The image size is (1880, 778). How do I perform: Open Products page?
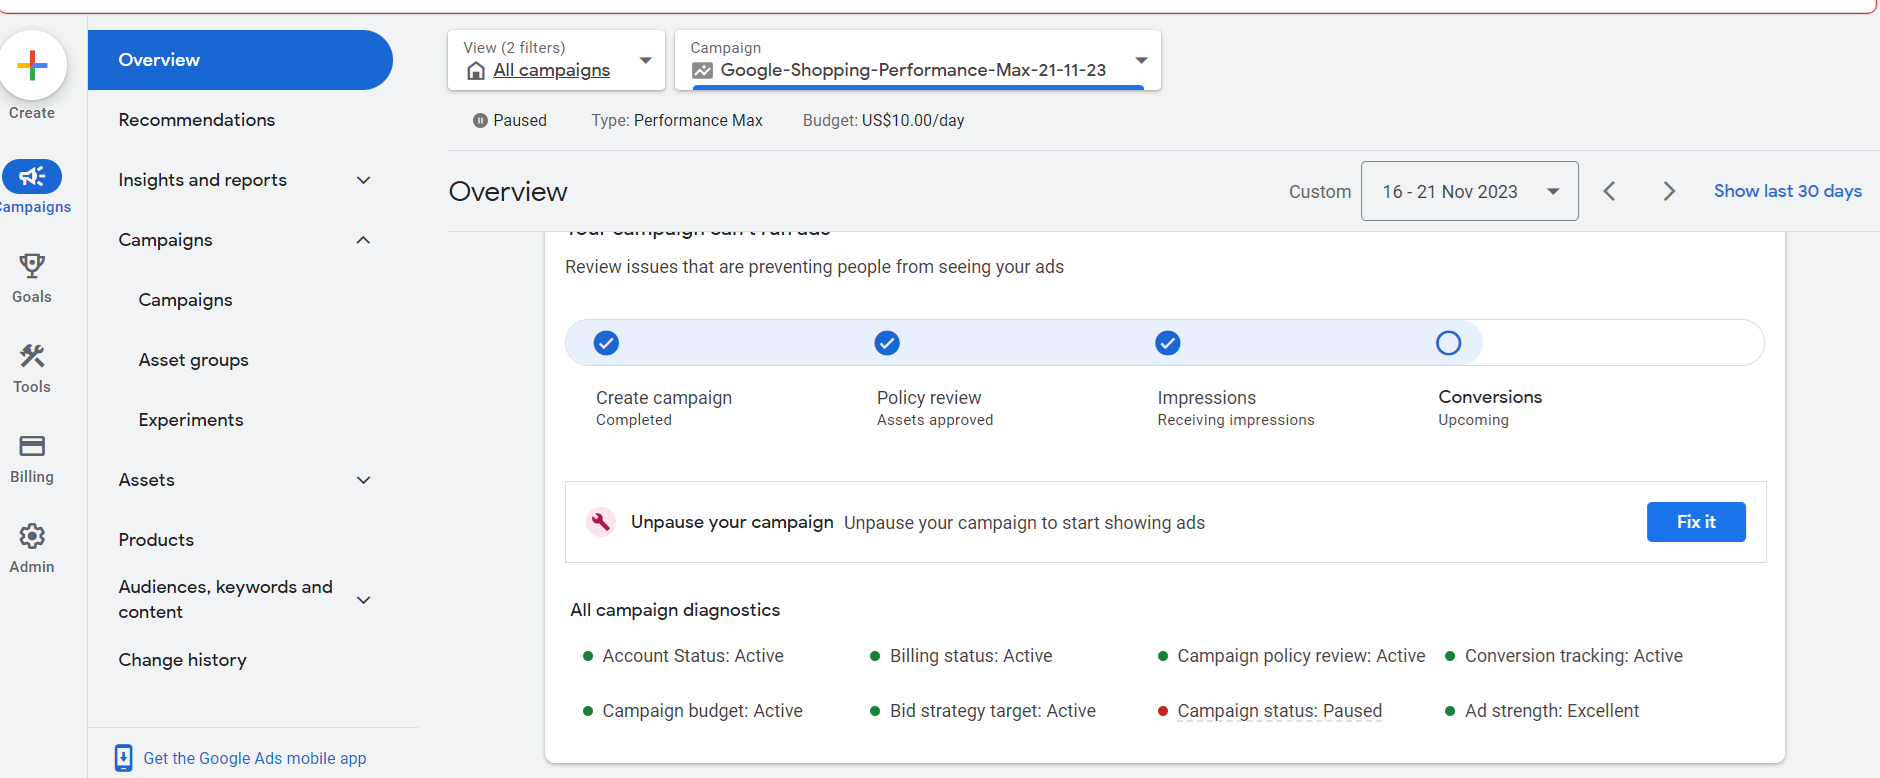tap(156, 540)
